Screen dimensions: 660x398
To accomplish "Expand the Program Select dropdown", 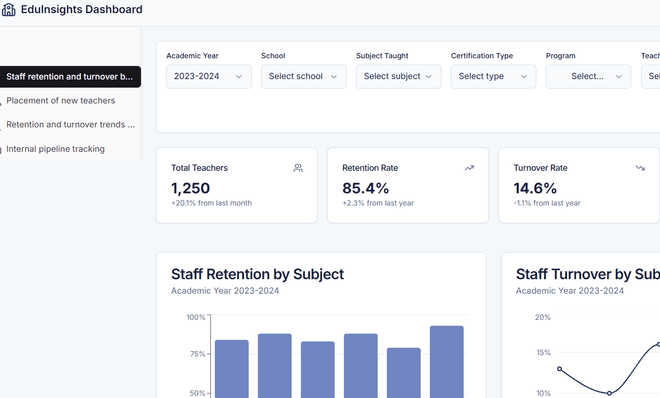I will pyautogui.click(x=588, y=76).
